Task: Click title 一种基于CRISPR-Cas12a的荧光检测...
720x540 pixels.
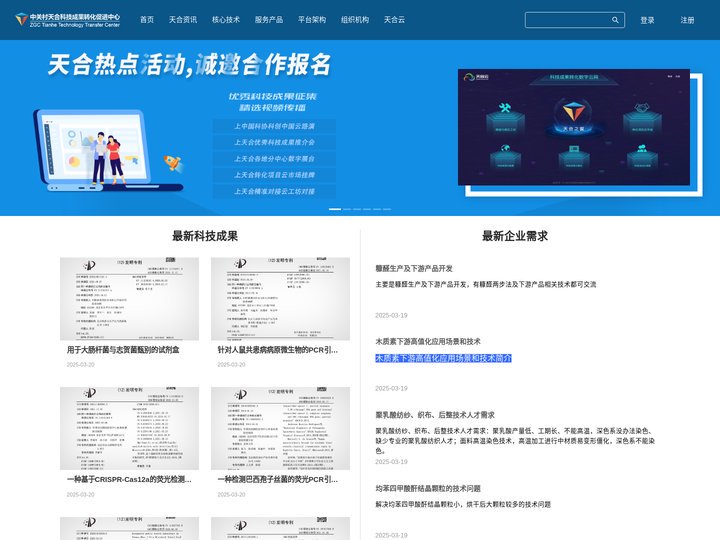Action: [x=129, y=479]
